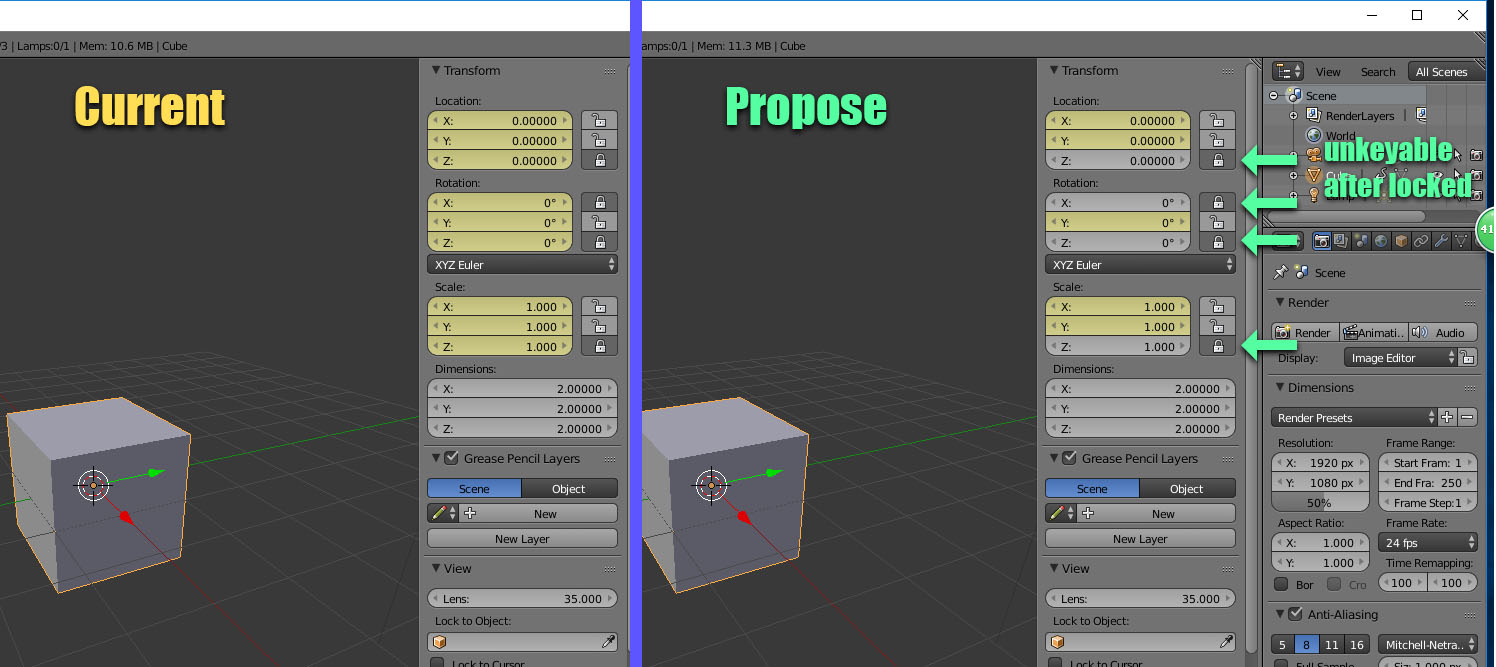Screen dimensions: 1496x667
Task: Switch to Object tab in Propose Grease Pencil
Action: (x=1187, y=489)
